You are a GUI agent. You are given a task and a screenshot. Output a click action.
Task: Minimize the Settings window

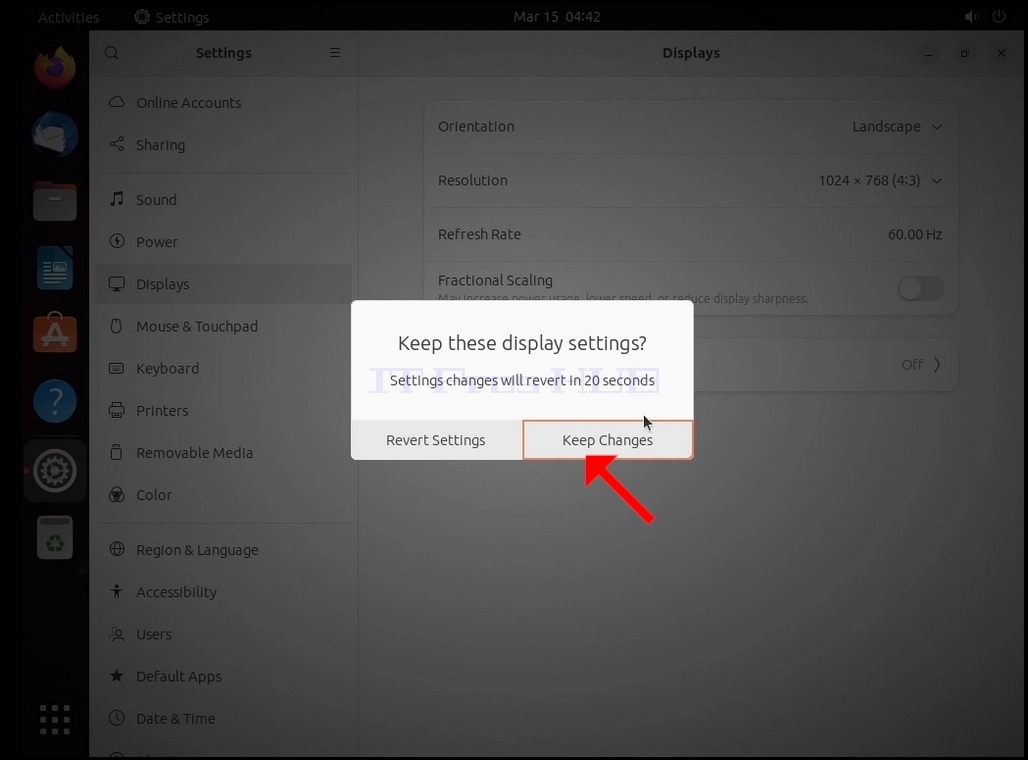click(x=928, y=53)
